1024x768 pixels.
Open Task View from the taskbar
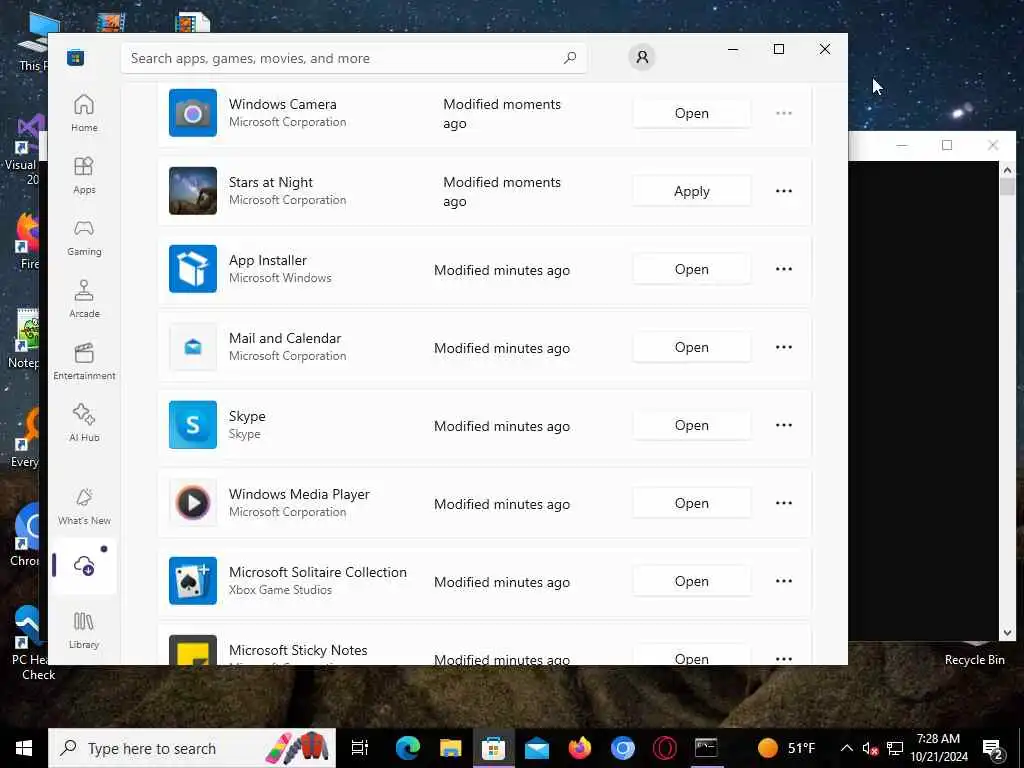click(360, 748)
